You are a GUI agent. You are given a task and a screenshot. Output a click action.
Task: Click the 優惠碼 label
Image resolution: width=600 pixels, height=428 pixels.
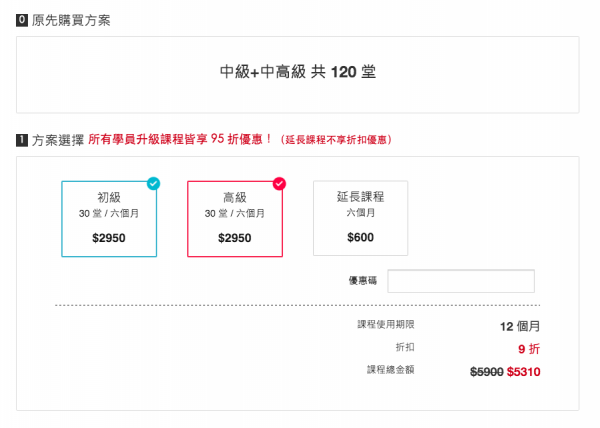tap(360, 281)
